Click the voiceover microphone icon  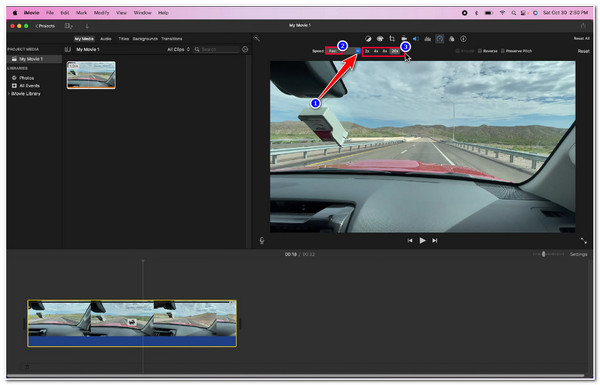(x=262, y=240)
